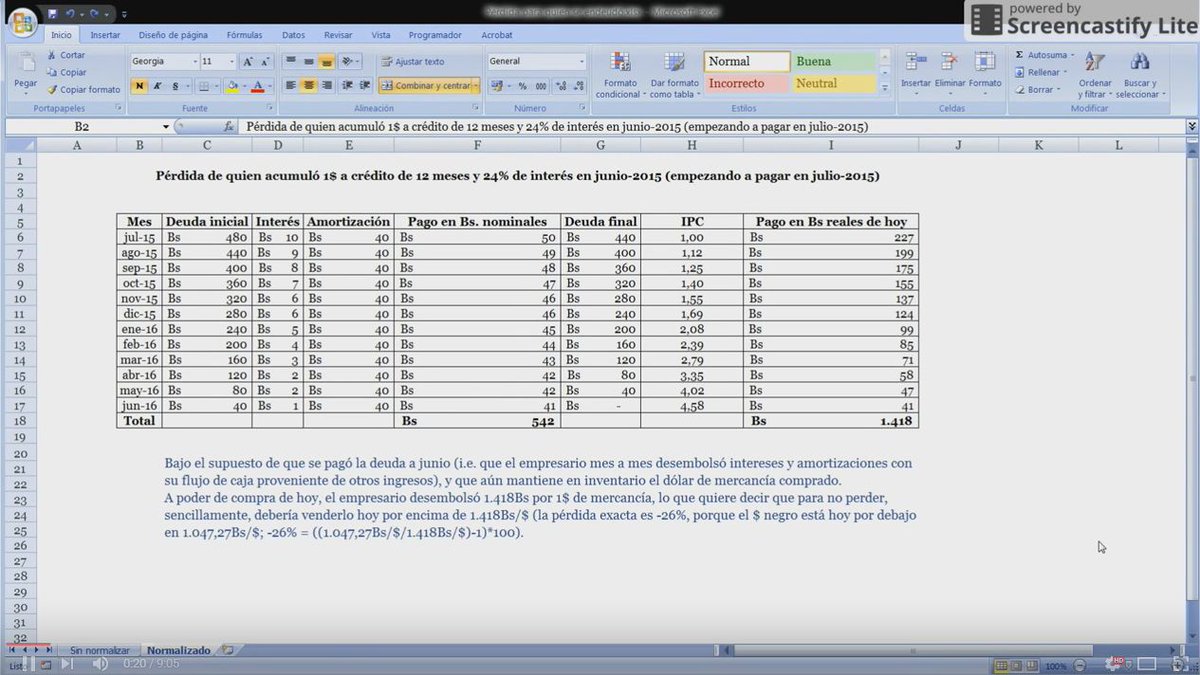
Task: Click the Redo arrow icon
Action: coord(95,14)
